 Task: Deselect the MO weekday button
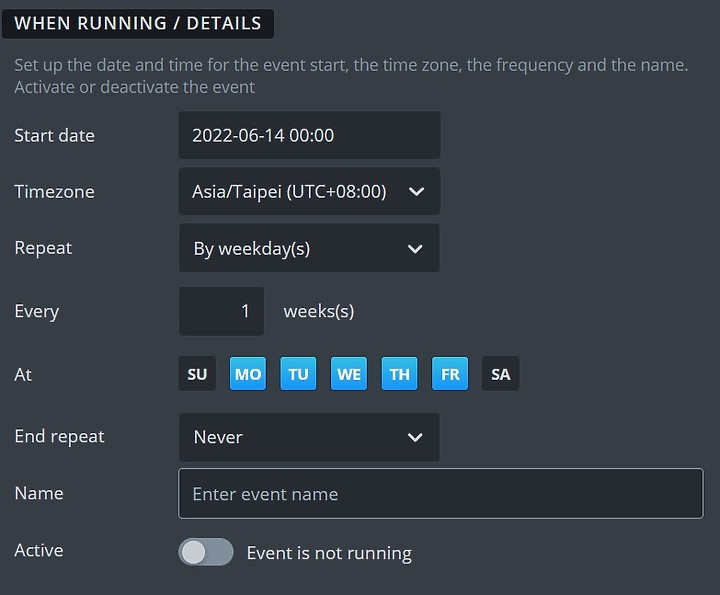click(248, 374)
